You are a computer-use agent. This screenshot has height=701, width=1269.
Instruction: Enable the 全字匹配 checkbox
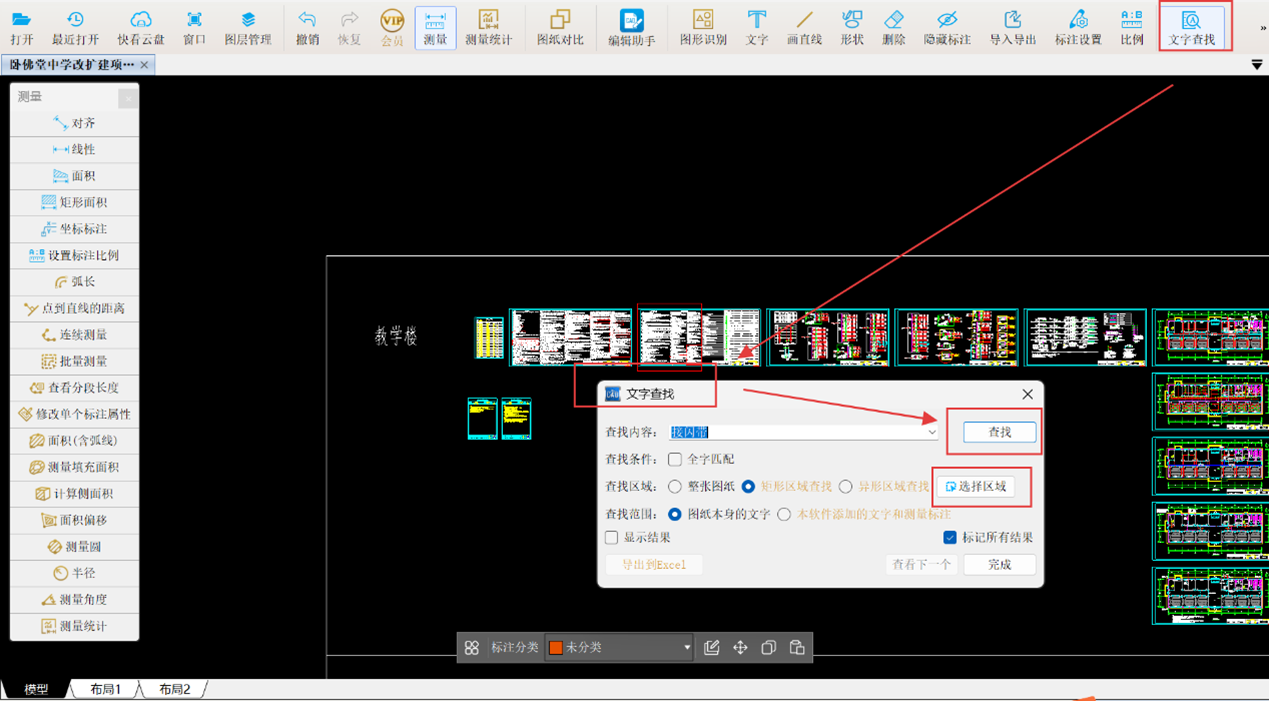(x=675, y=459)
